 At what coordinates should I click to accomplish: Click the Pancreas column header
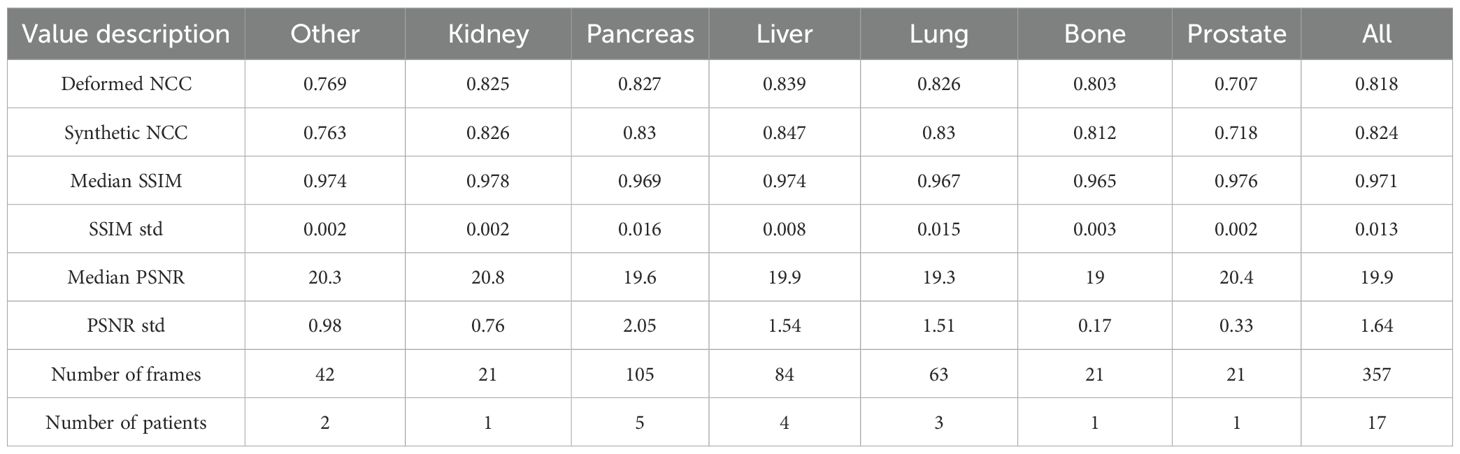640,34
